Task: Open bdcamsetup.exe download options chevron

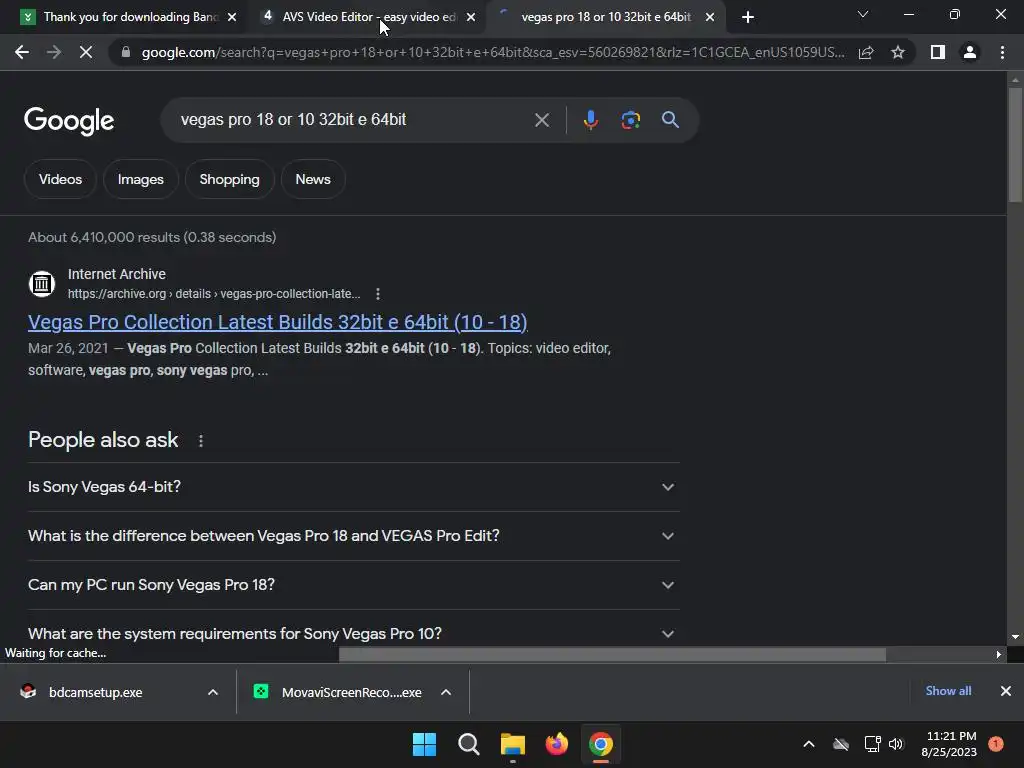Action: 213,692
